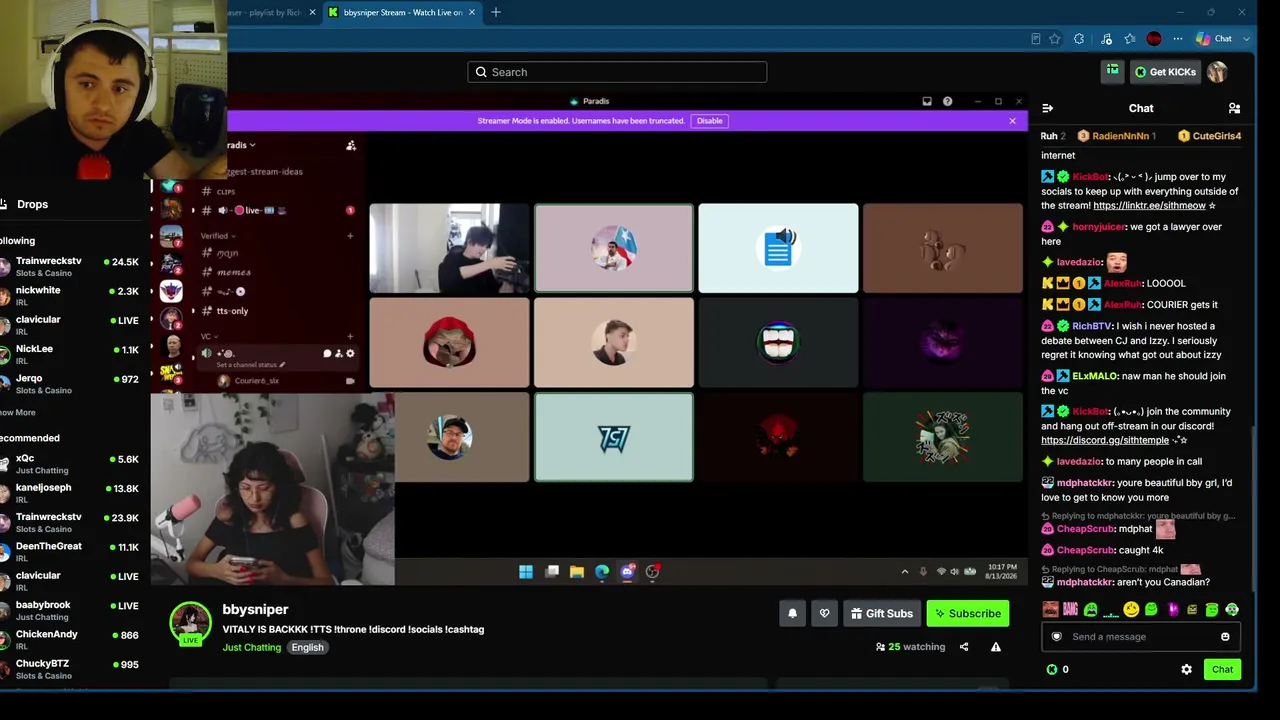Add channel to Verified category
Screen dimensions: 1280x720
(350, 236)
